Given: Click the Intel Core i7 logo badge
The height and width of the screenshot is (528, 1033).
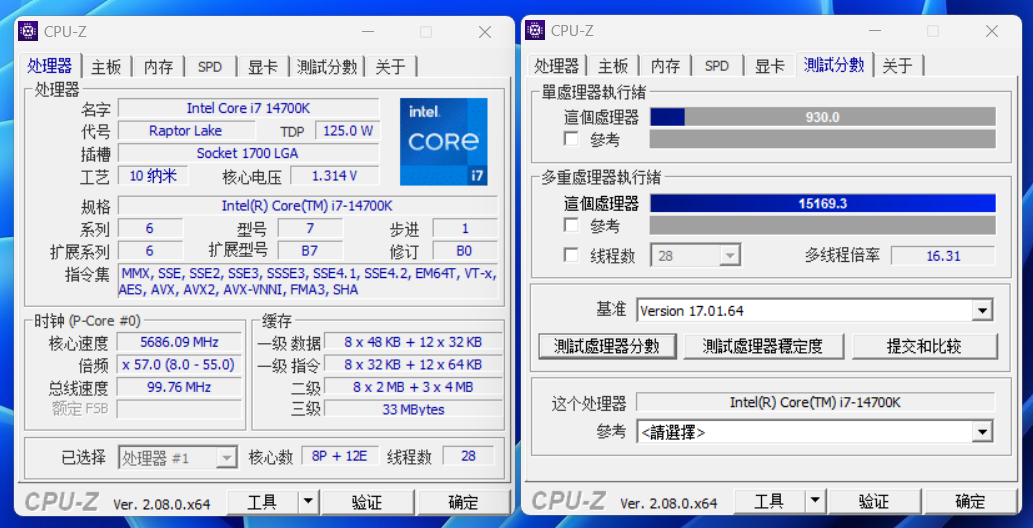Looking at the screenshot, I should pos(443,142).
